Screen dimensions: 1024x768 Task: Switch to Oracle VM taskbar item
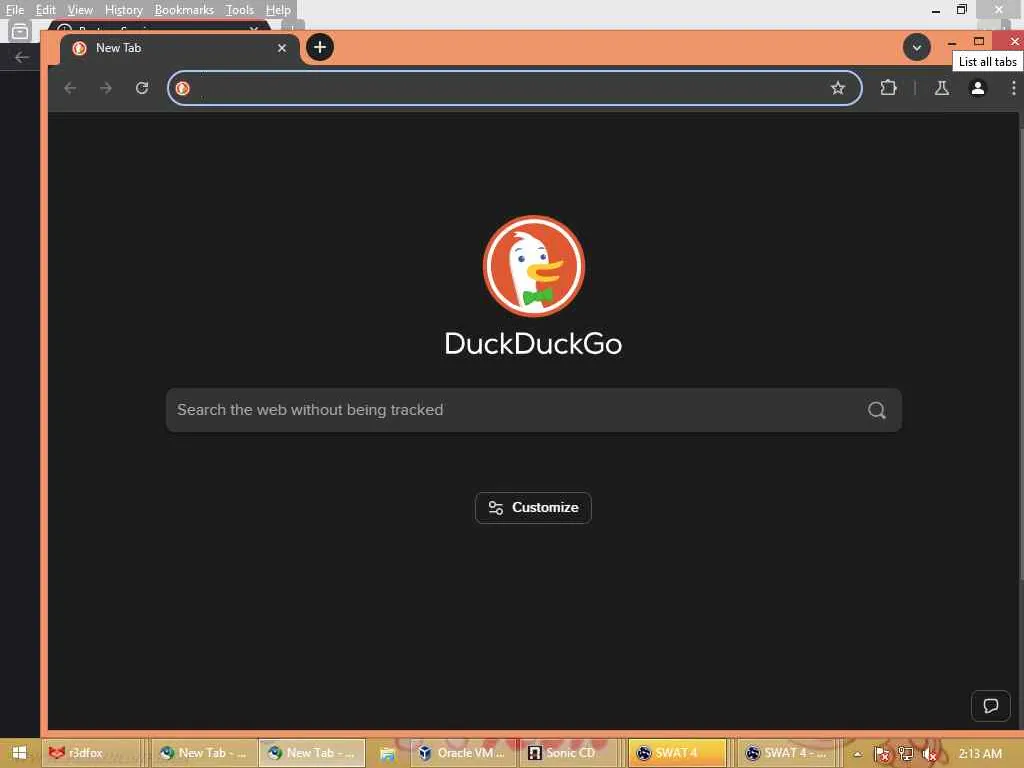click(x=462, y=753)
